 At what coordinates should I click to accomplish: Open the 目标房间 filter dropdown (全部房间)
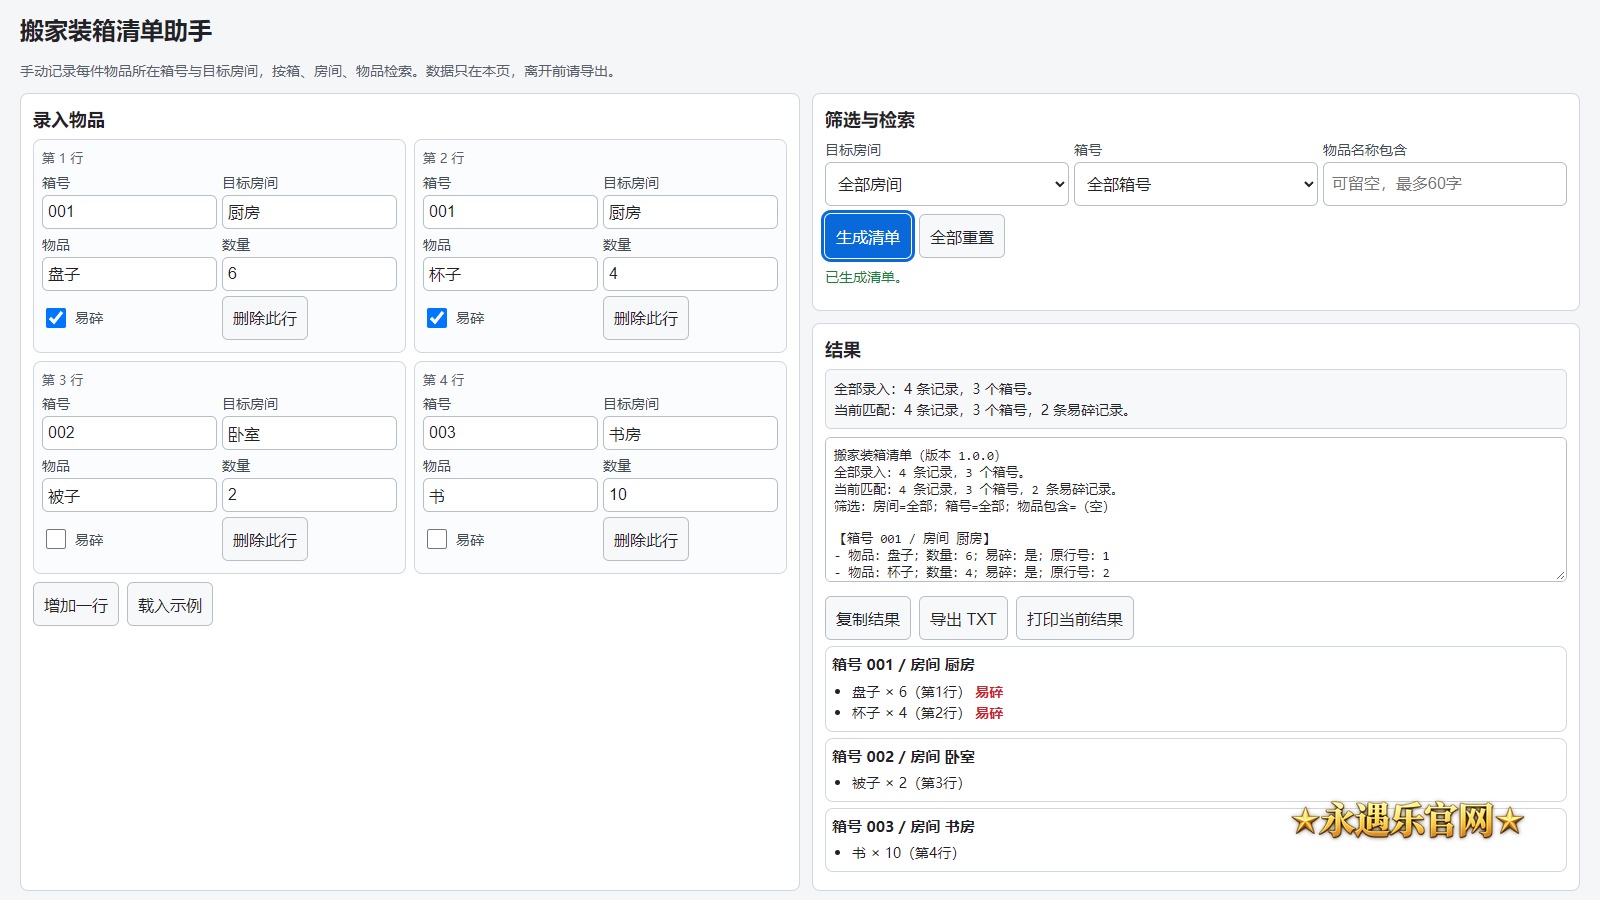(946, 184)
